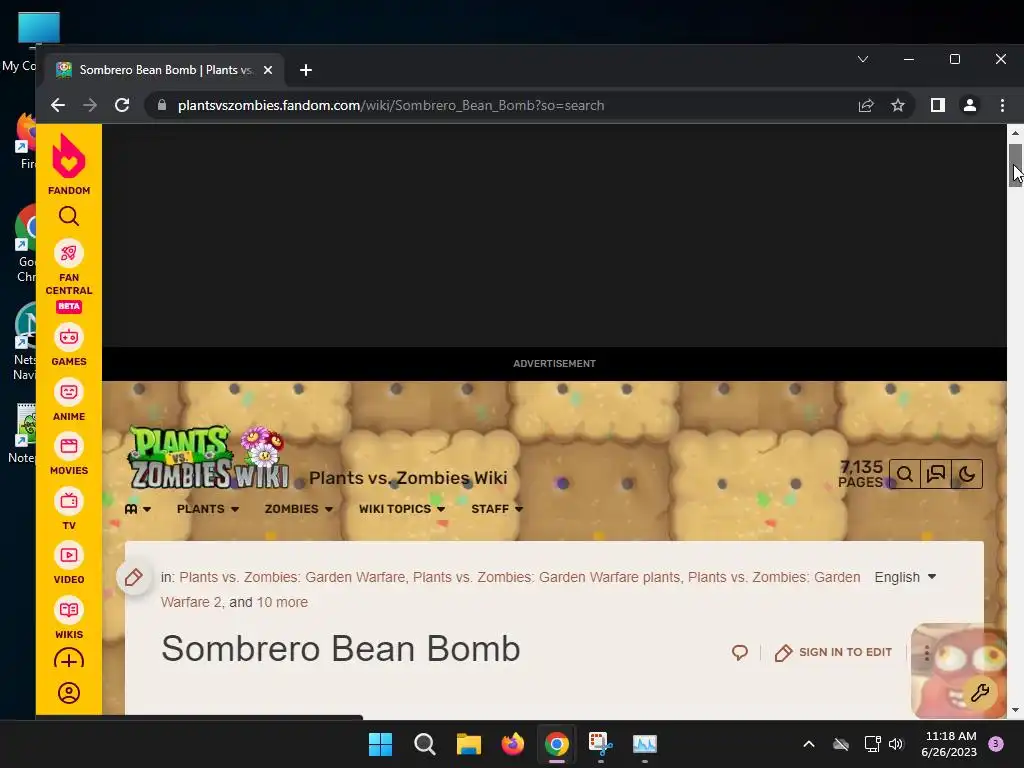The width and height of the screenshot is (1024, 768).
Task: Open the Video sidebar icon
Action: click(x=69, y=556)
